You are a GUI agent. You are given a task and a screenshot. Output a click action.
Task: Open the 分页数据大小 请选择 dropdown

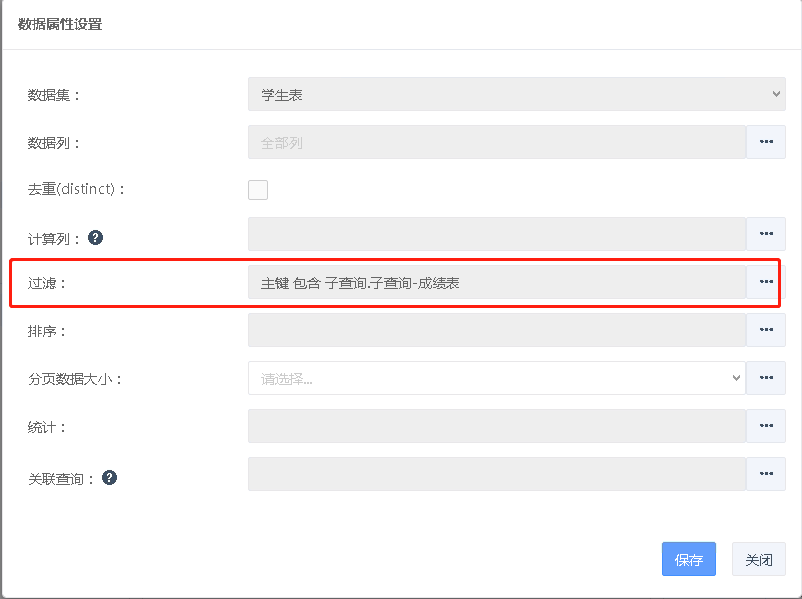(x=496, y=378)
